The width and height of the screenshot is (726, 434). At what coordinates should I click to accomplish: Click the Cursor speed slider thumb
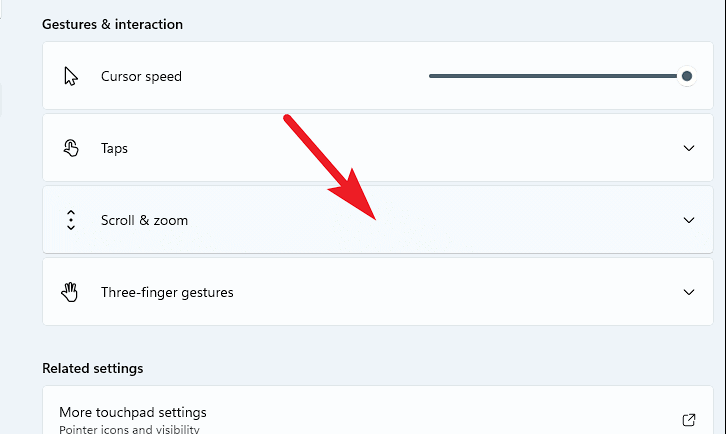[x=687, y=76]
